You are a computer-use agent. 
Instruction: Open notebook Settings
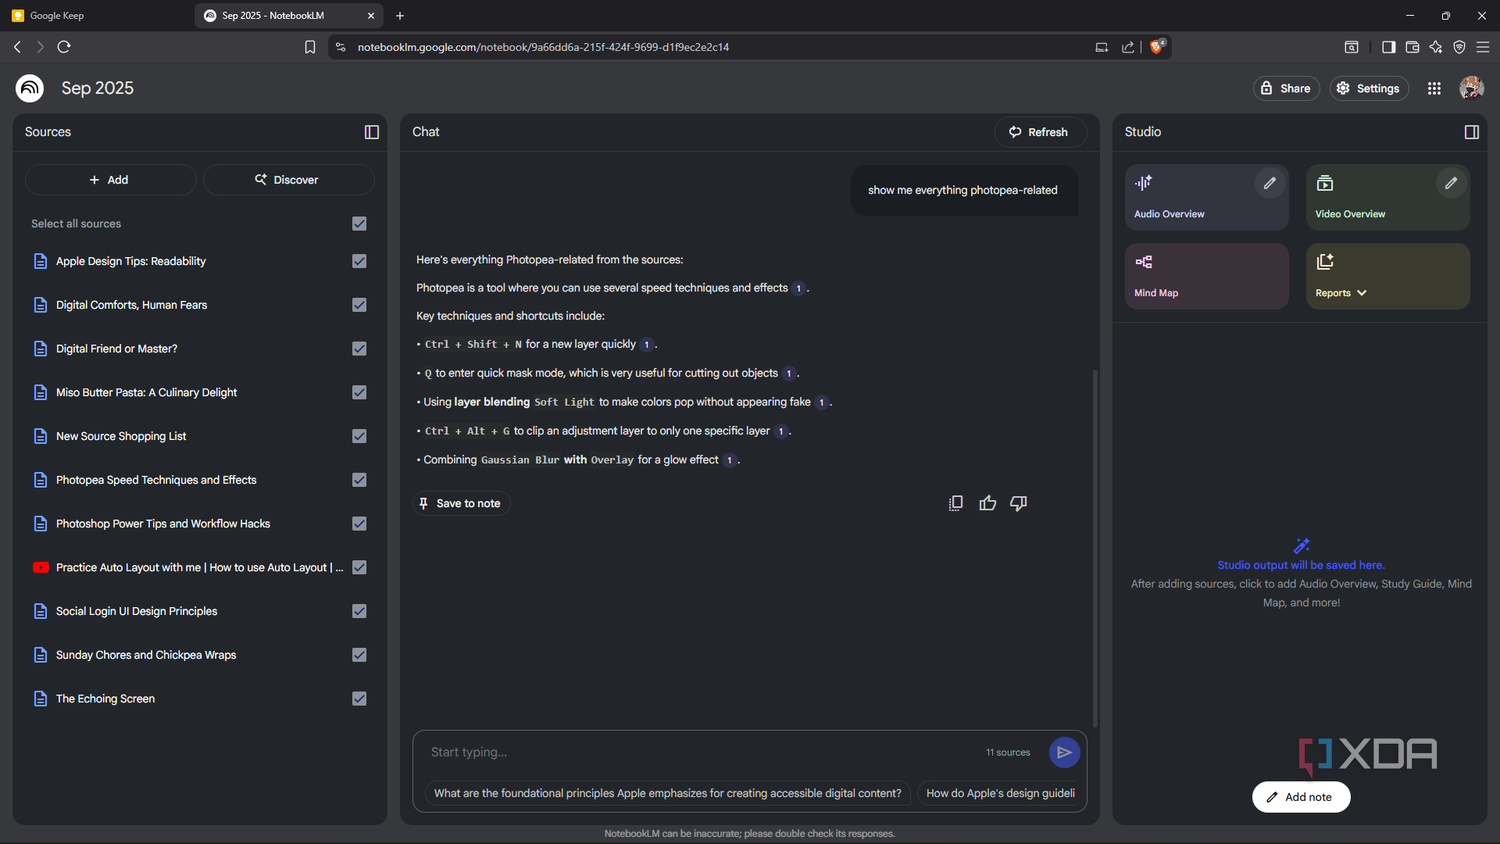(x=1369, y=88)
